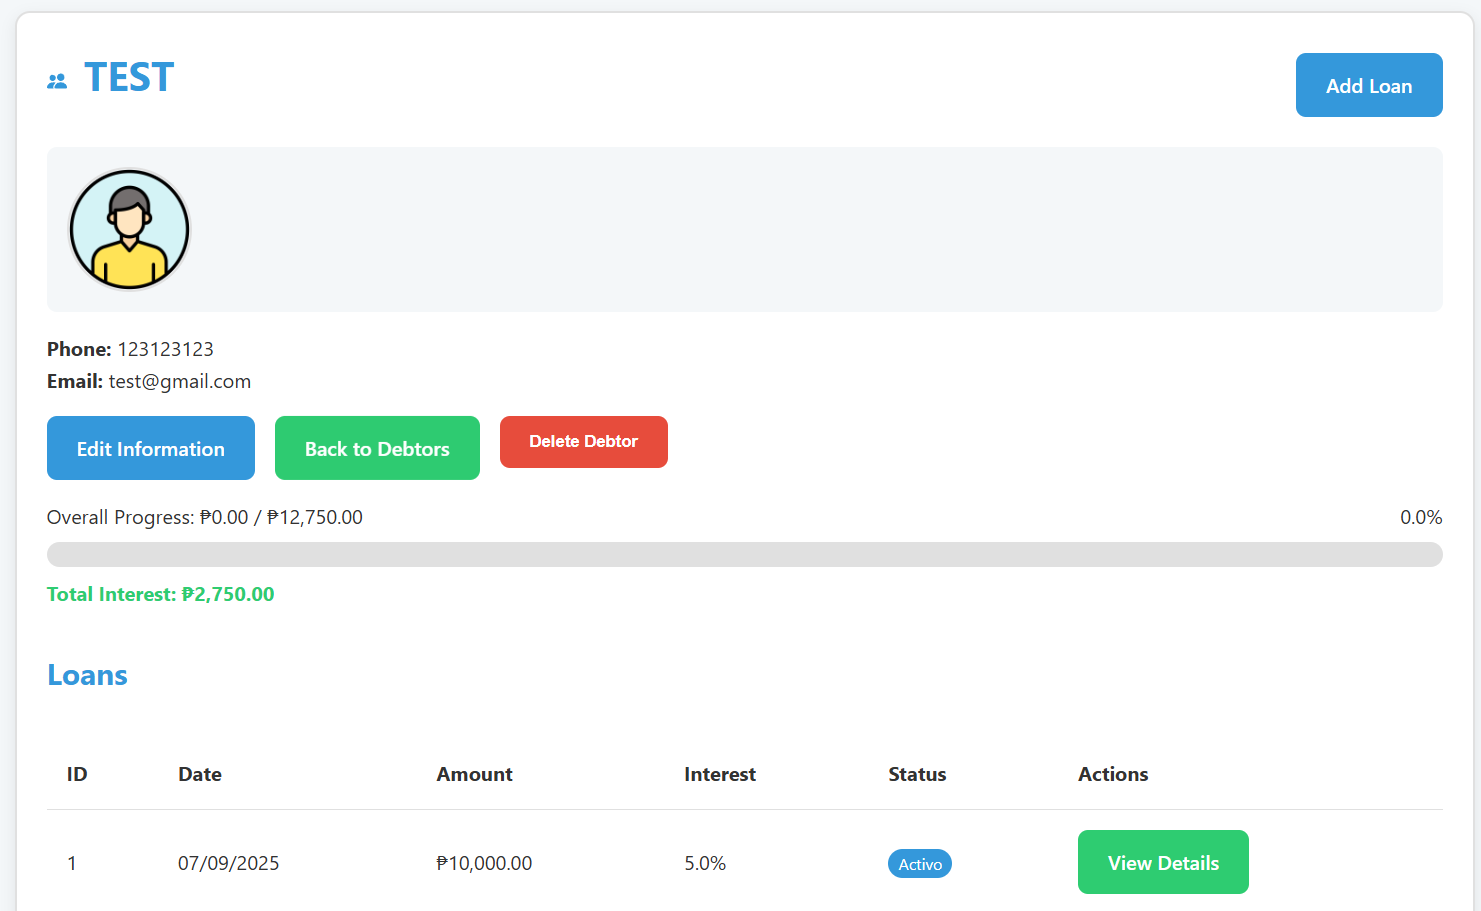
Task: View Details of loan ID 1
Action: pos(1163,862)
